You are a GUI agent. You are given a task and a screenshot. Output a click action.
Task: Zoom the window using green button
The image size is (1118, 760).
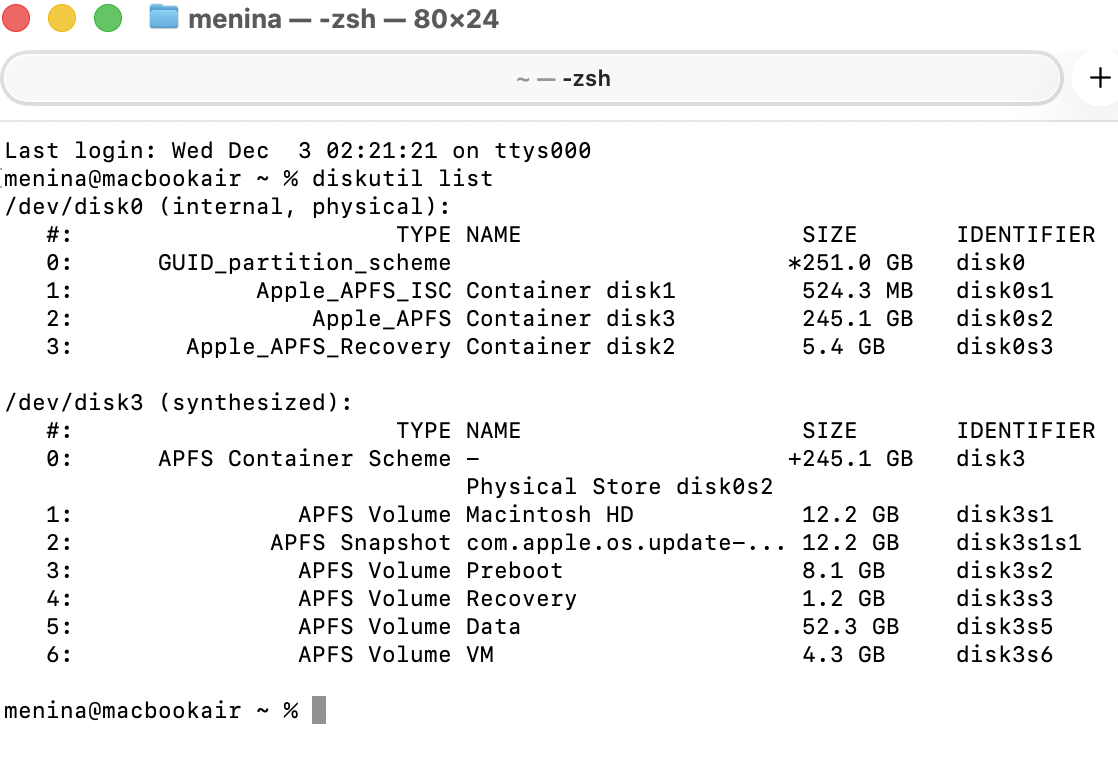point(107,18)
